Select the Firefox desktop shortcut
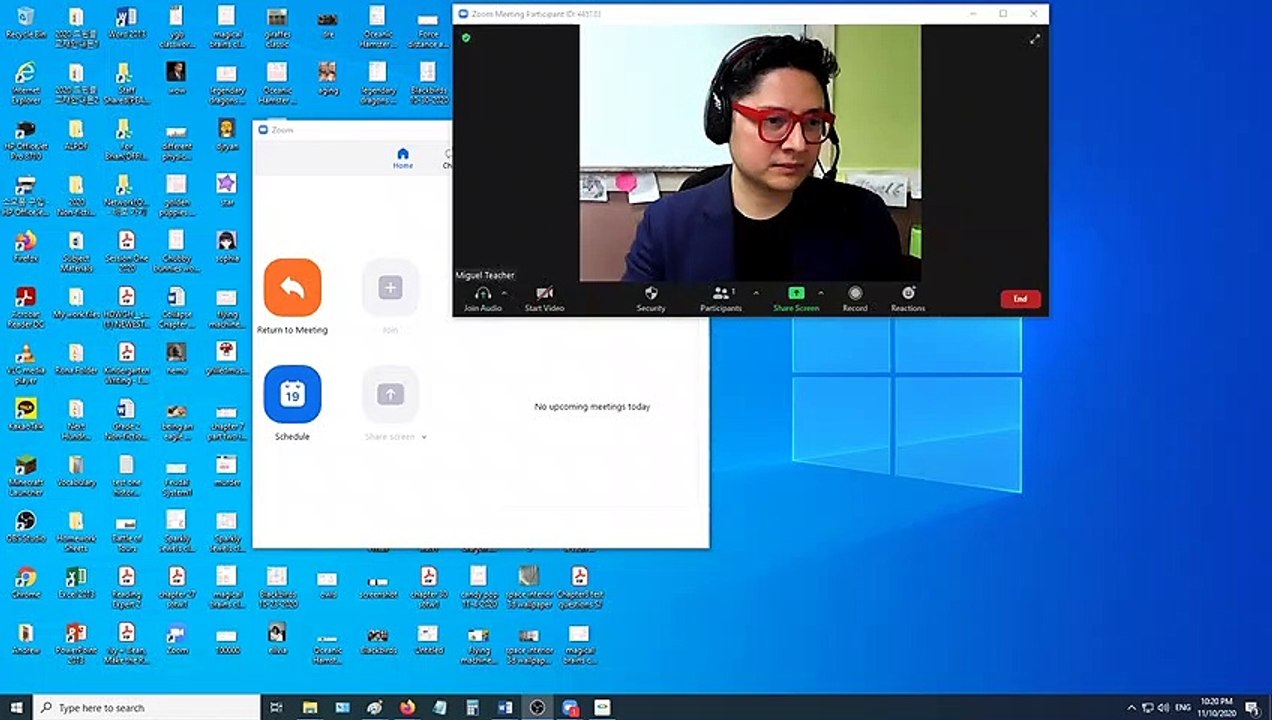This screenshot has height=720, width=1272. point(26,246)
